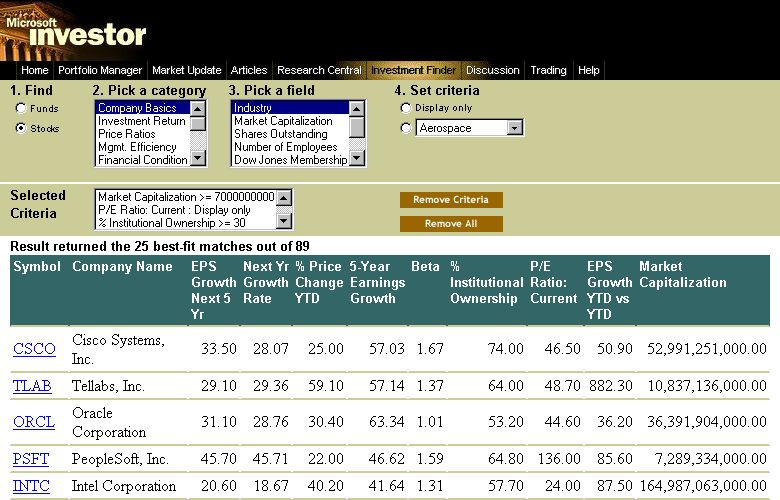The height and width of the screenshot is (500, 780).
Task: Open the PSFT symbol link
Action: pos(33,459)
